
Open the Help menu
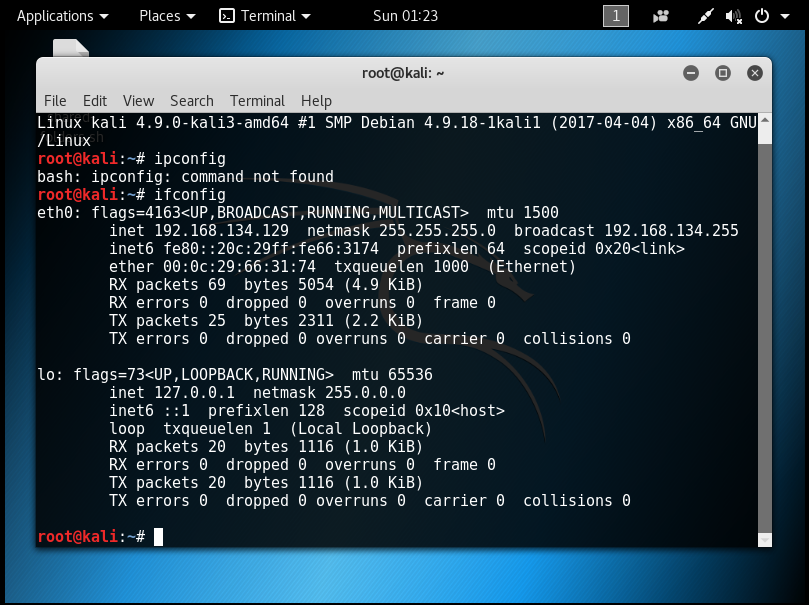[316, 101]
